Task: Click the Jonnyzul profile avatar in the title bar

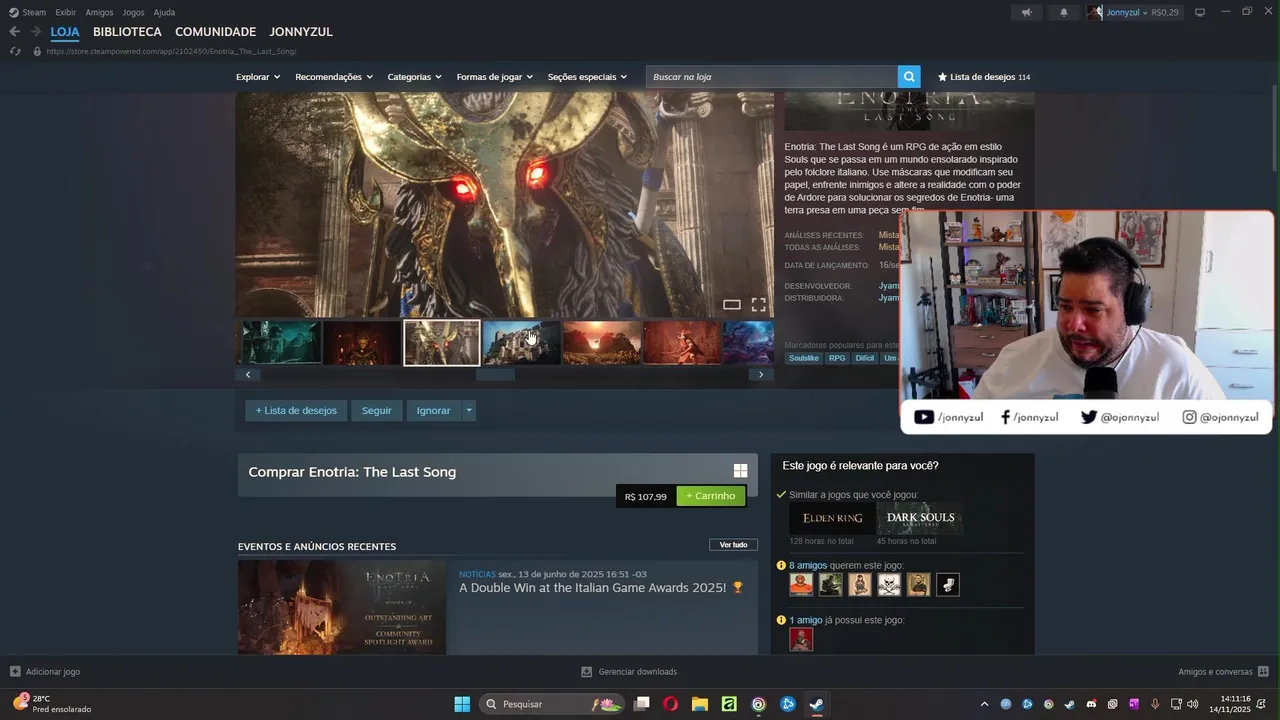Action: (1095, 12)
